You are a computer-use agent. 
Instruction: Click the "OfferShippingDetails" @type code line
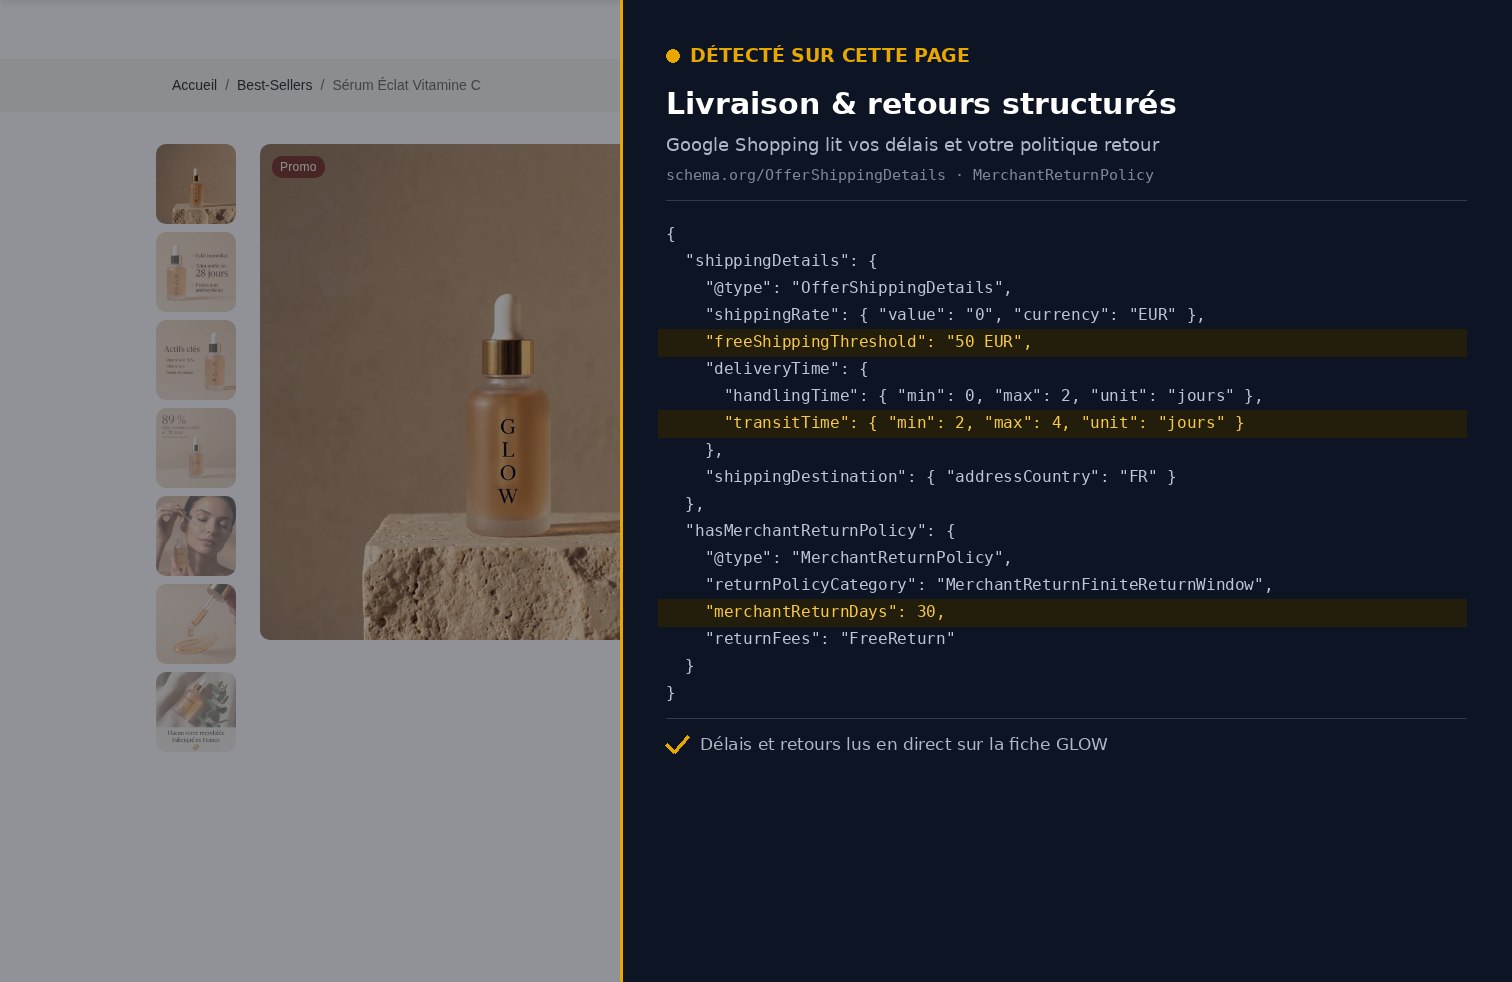pos(859,288)
